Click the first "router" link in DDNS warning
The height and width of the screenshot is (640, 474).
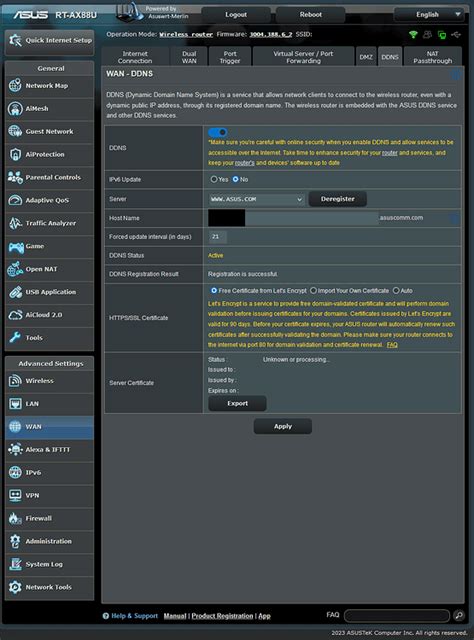(x=389, y=153)
